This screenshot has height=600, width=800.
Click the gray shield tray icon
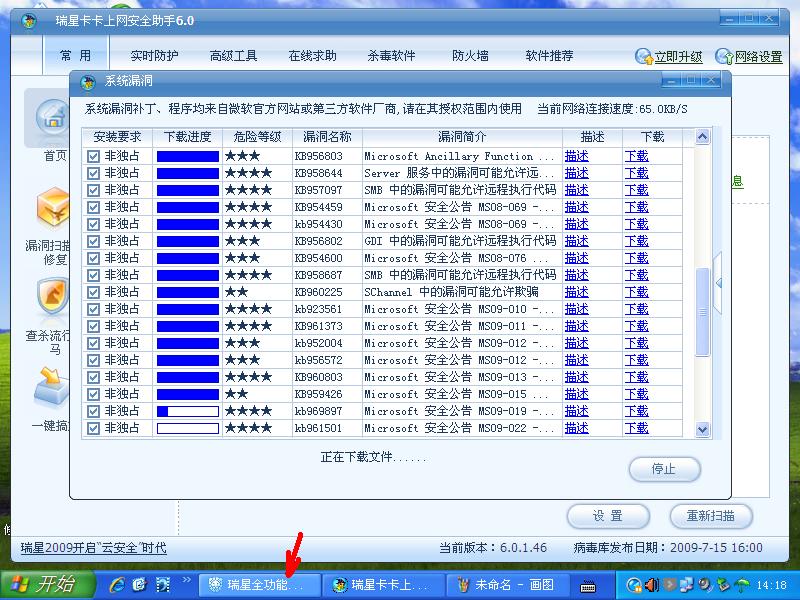click(670, 585)
